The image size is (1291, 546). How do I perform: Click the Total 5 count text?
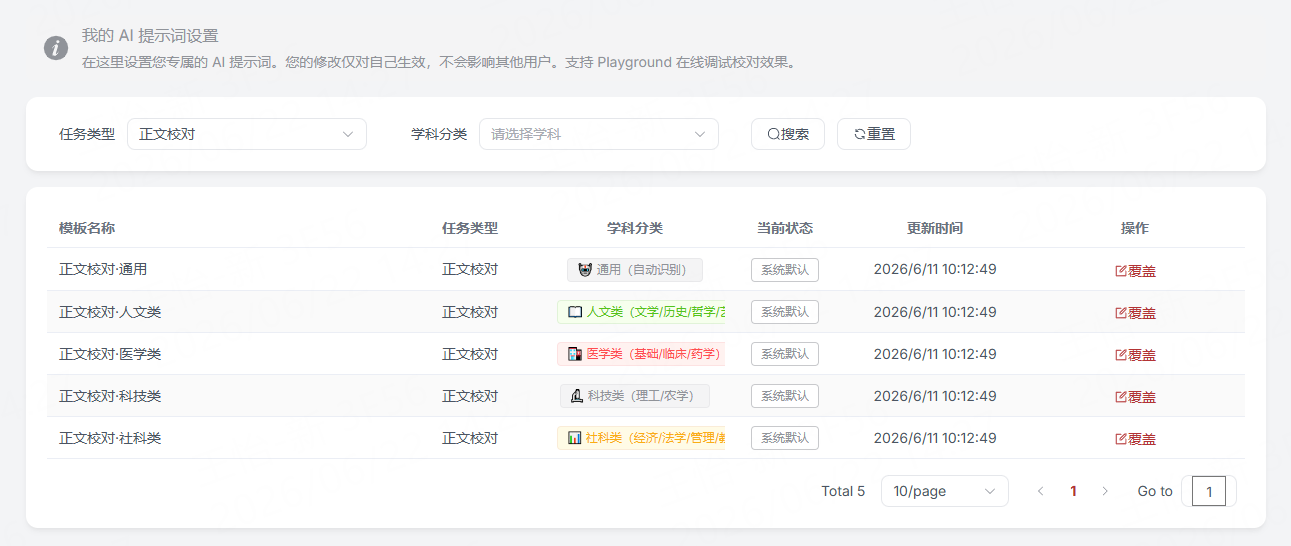843,491
